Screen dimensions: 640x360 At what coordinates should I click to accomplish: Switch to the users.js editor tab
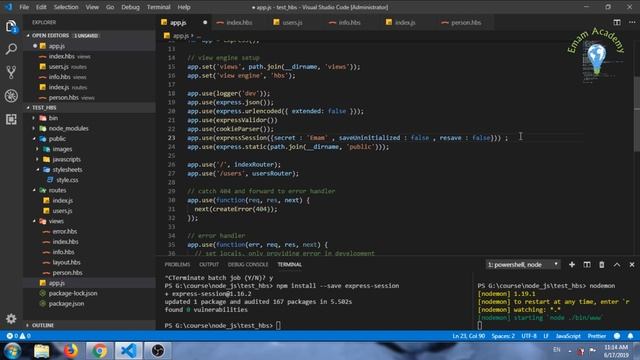(x=292, y=22)
